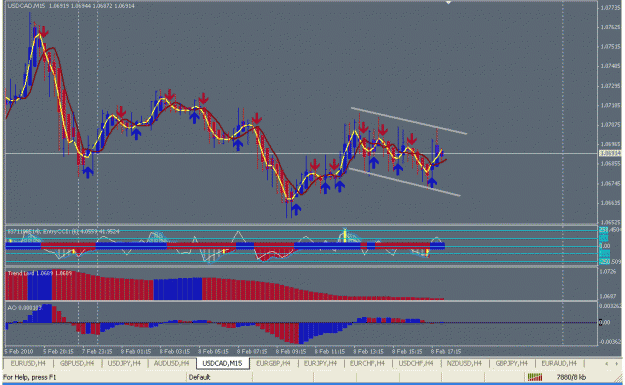Open the USDCHF,H4 chart tab
This screenshot has width=625, height=385.
coord(415,363)
